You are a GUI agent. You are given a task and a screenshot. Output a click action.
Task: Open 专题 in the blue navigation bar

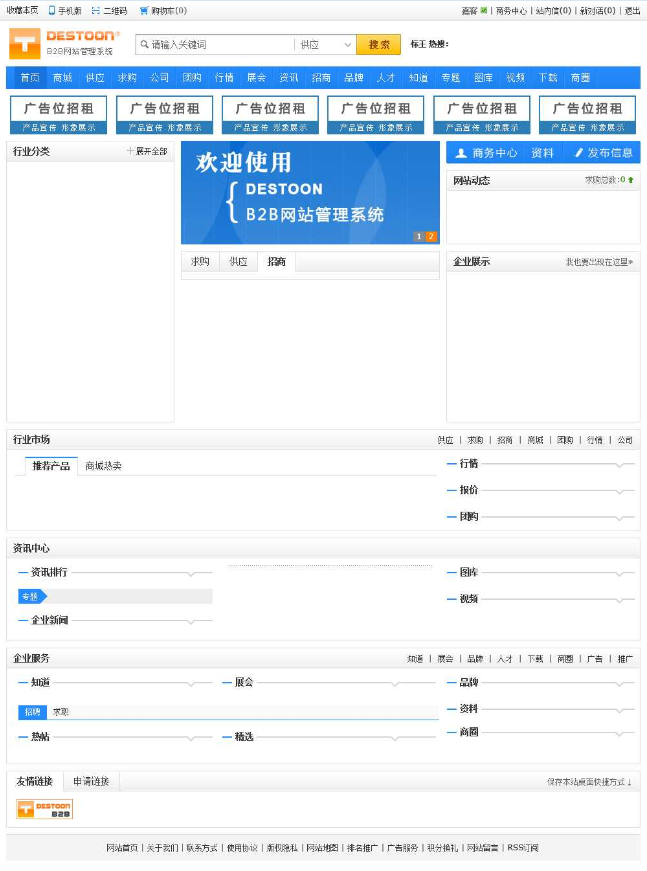(x=451, y=78)
